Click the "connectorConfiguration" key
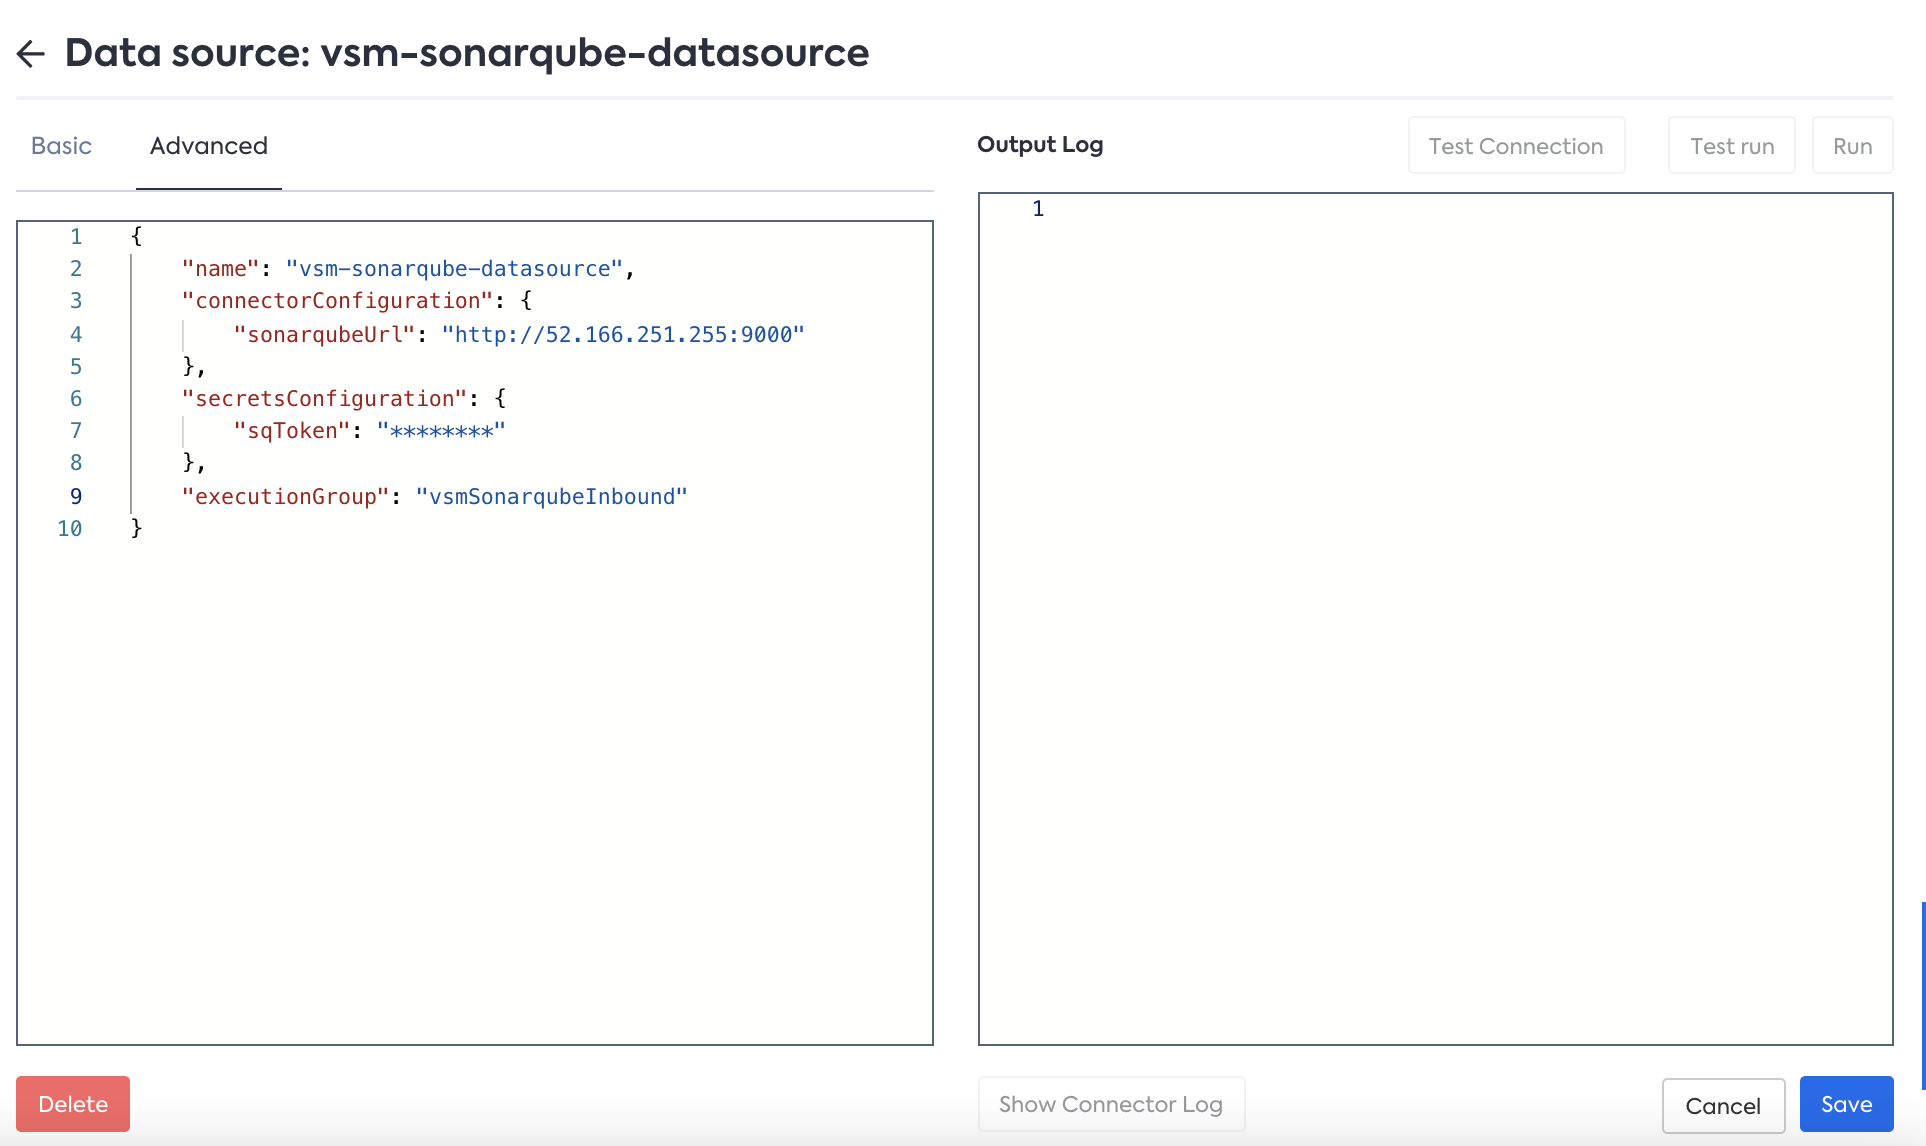 337,301
